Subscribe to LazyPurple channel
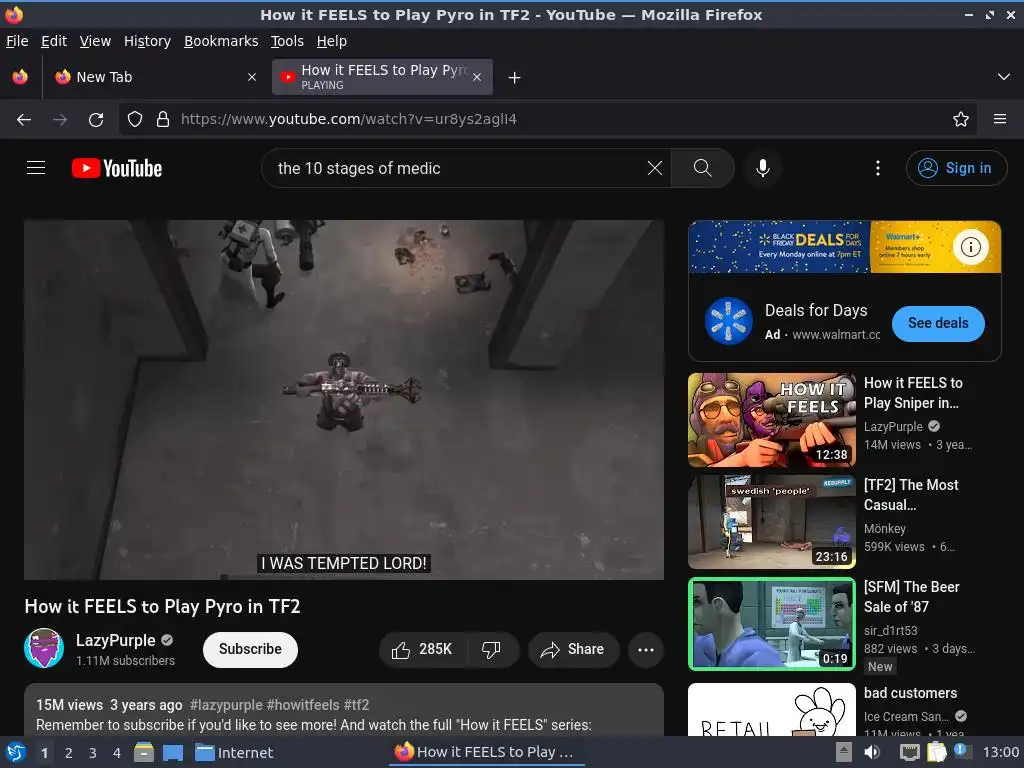 250,649
